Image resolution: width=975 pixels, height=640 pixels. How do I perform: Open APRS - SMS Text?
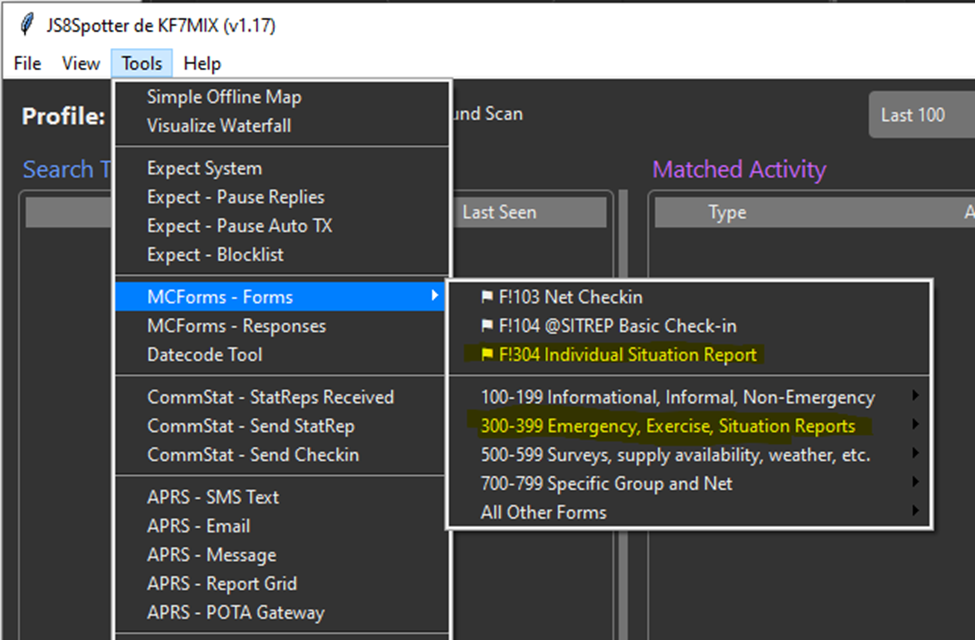tap(282, 497)
